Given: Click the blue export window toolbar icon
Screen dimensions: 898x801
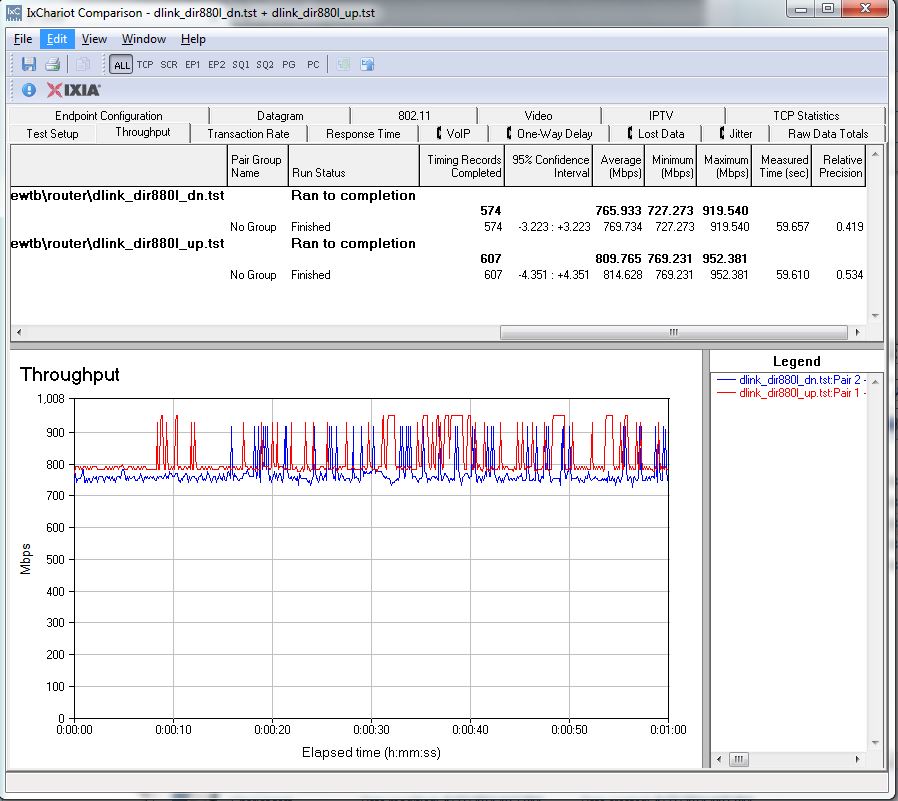Looking at the screenshot, I should (367, 64).
